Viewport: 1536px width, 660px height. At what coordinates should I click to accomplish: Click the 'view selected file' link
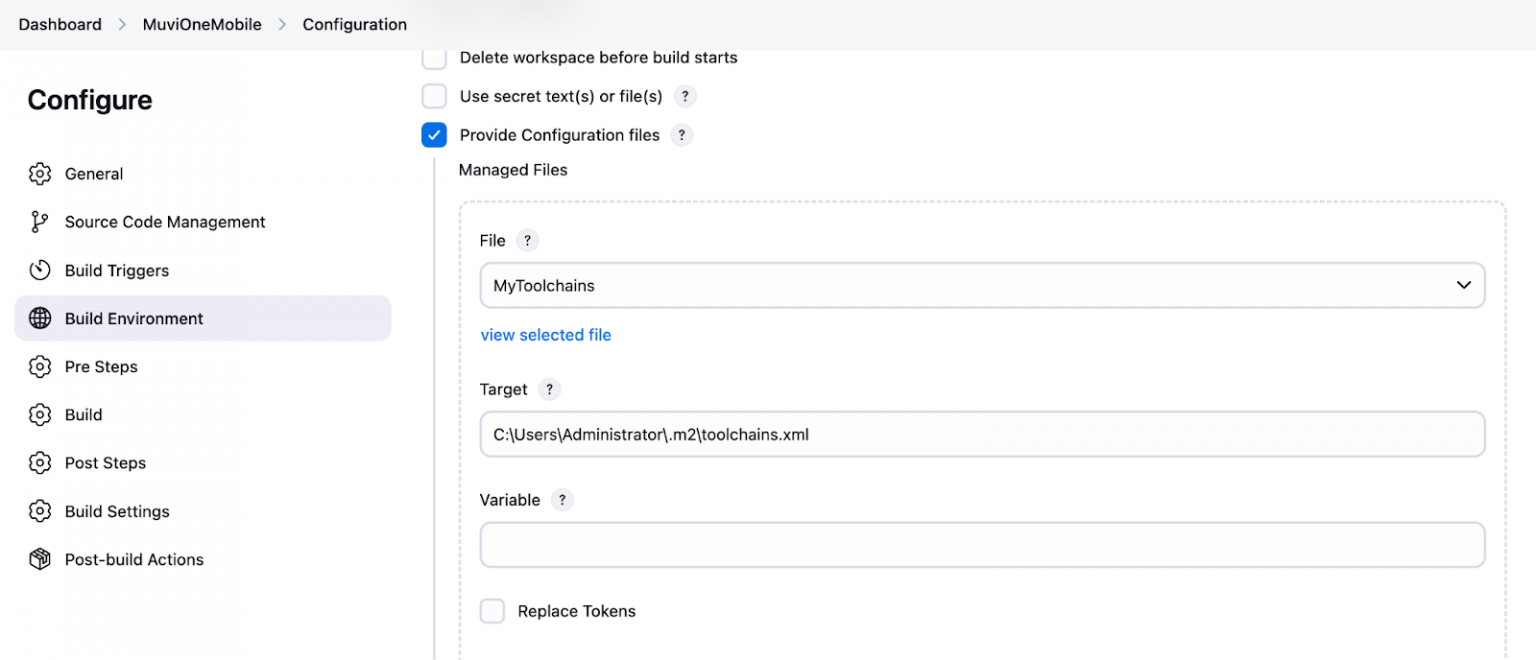coord(546,334)
